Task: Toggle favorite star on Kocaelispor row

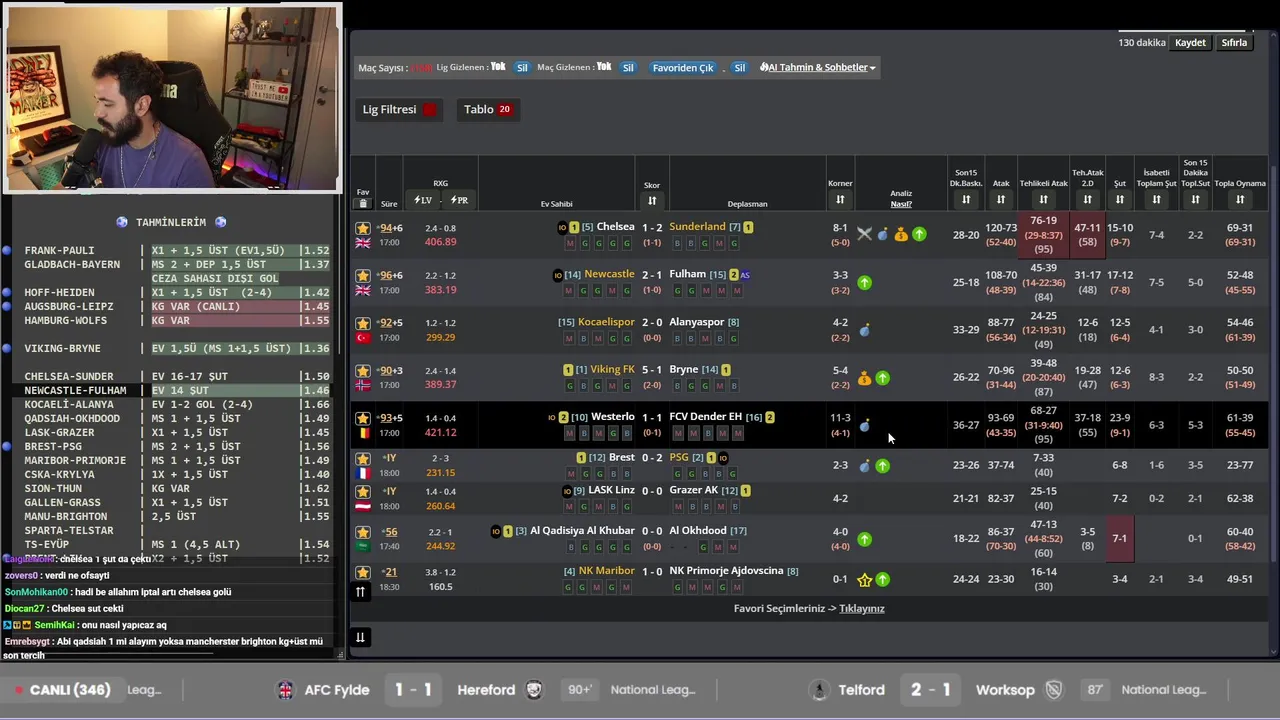Action: click(362, 323)
